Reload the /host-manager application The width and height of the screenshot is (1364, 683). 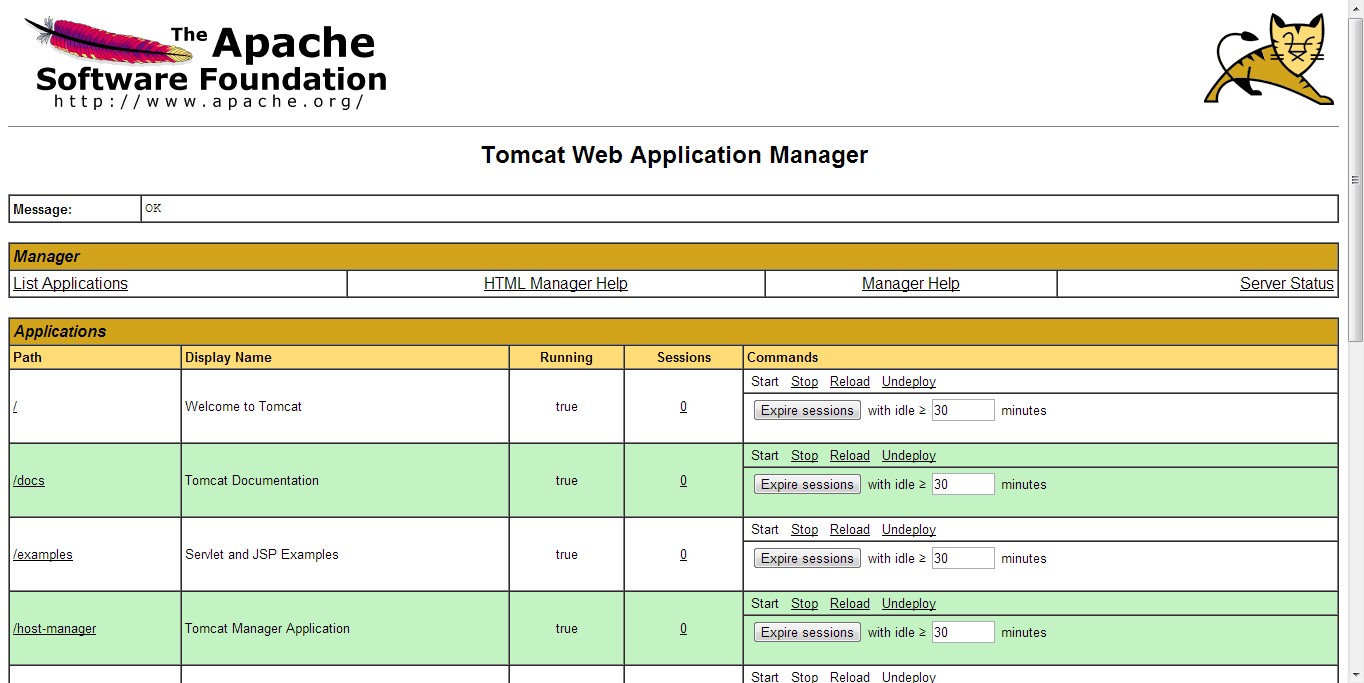coord(850,604)
